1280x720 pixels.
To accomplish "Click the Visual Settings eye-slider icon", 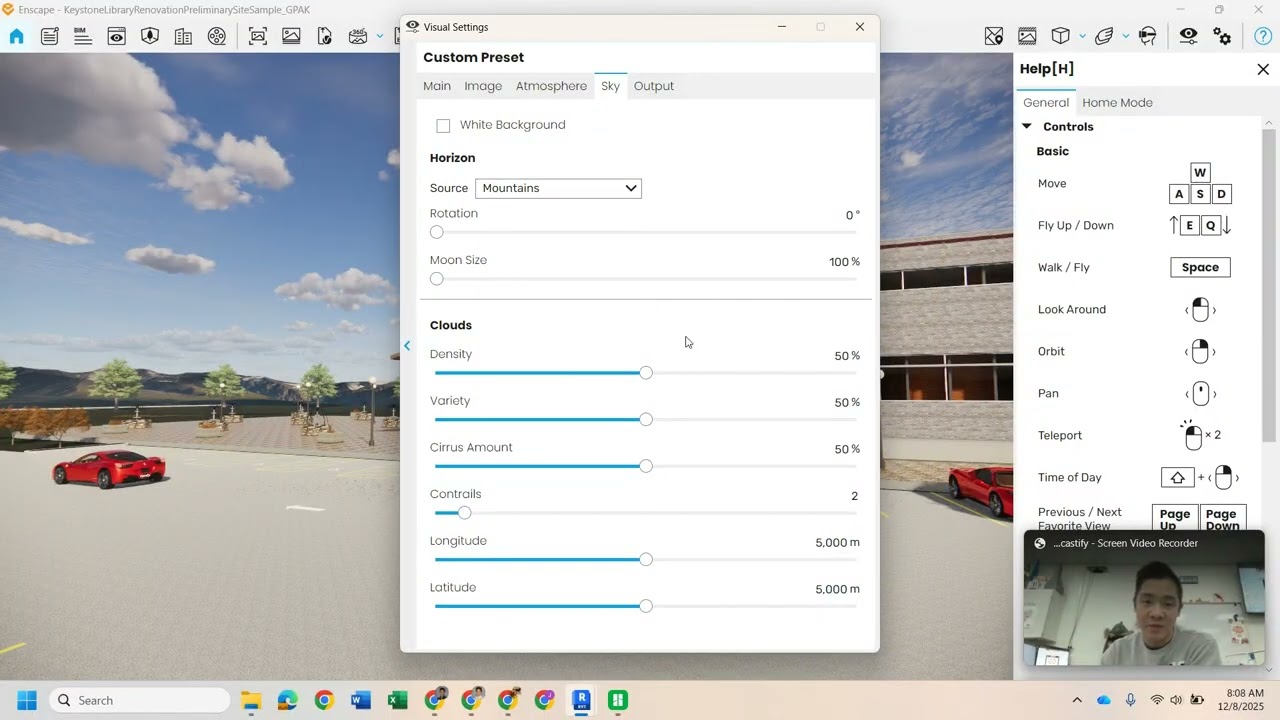I will [1188, 36].
